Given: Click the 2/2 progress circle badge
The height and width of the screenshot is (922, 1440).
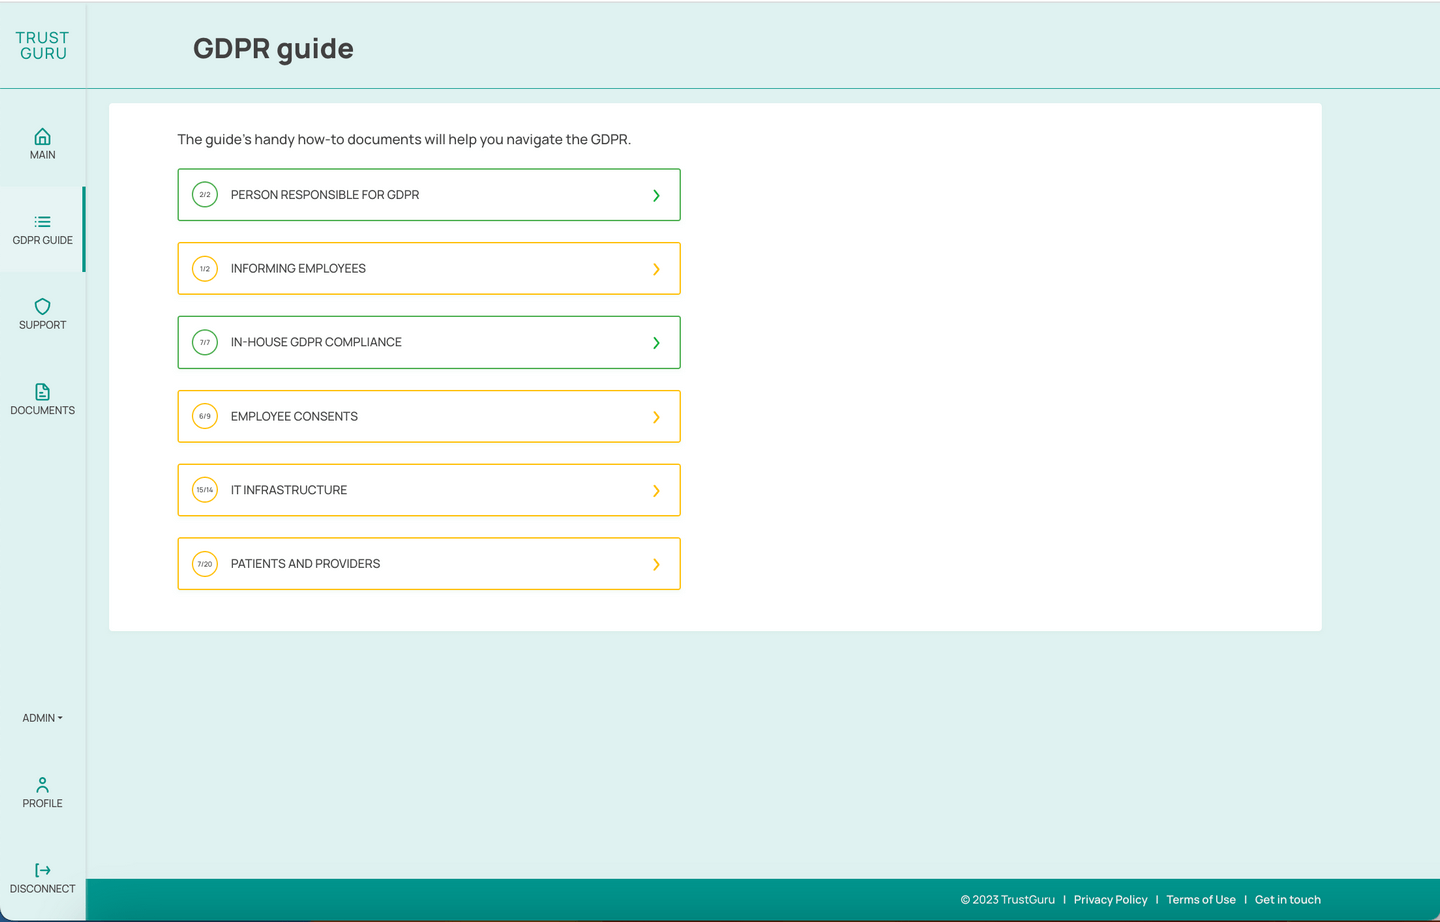Looking at the screenshot, I should pos(205,195).
